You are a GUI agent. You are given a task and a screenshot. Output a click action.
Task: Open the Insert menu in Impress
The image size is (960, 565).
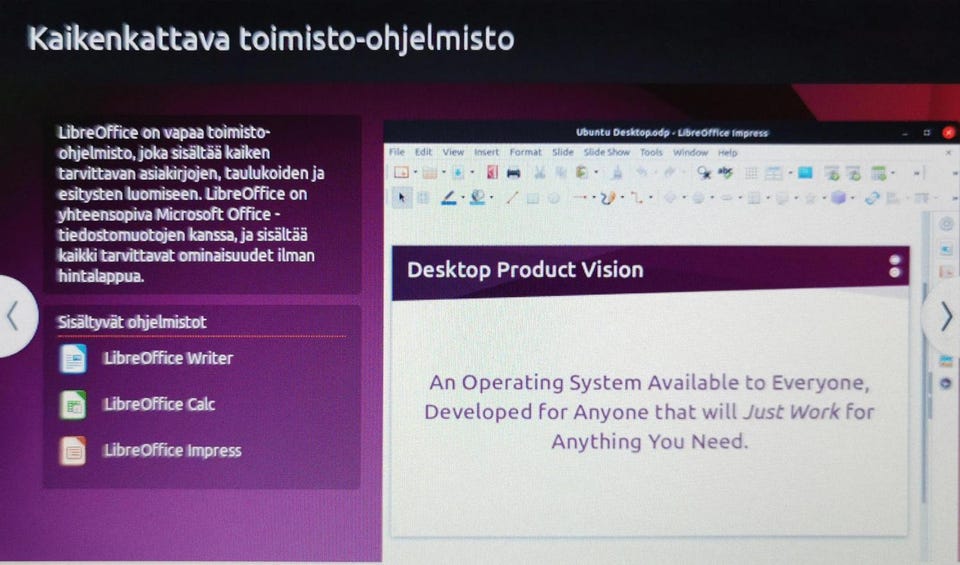point(487,152)
